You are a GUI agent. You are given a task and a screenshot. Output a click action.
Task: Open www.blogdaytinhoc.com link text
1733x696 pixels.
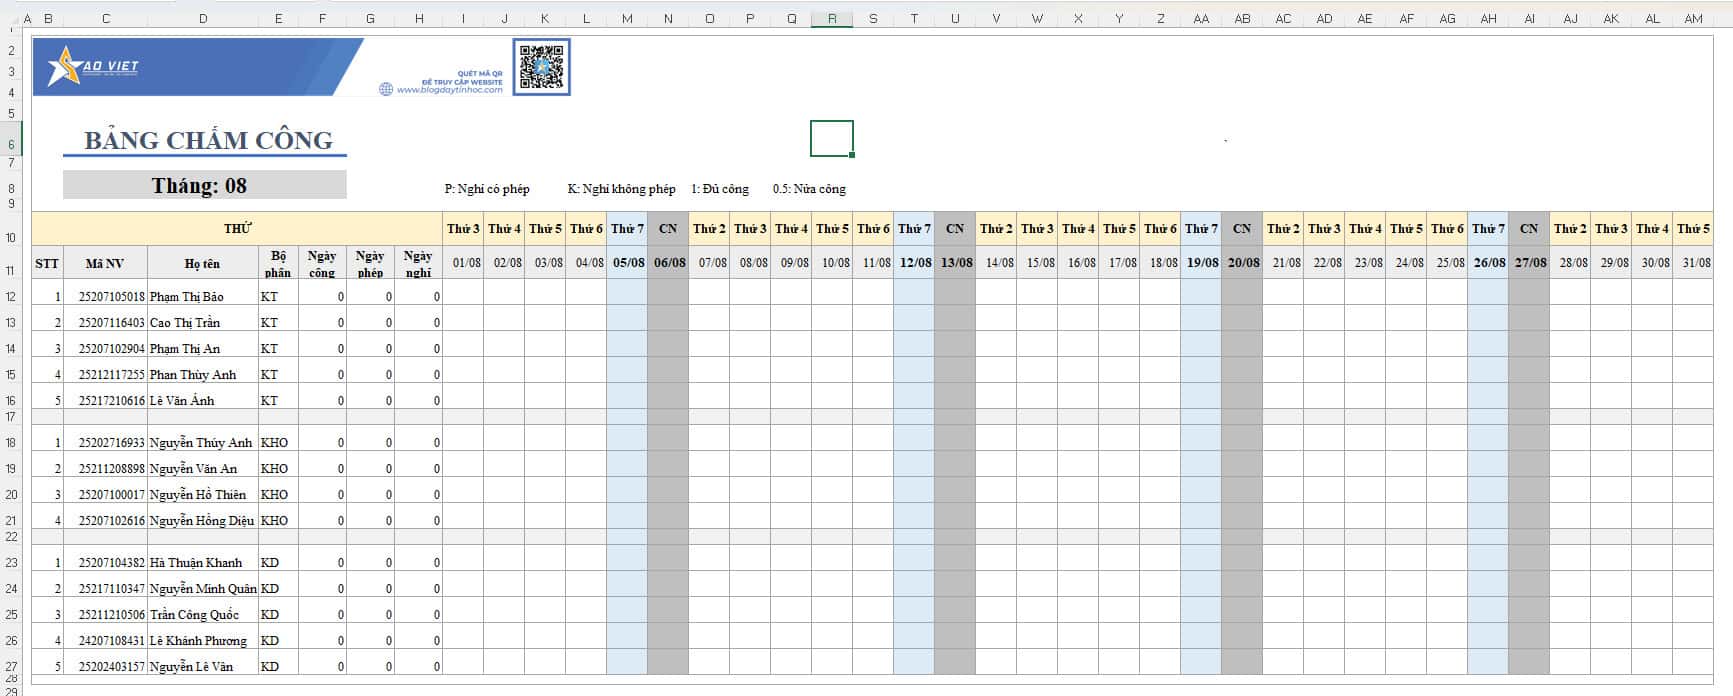pyautogui.click(x=450, y=90)
